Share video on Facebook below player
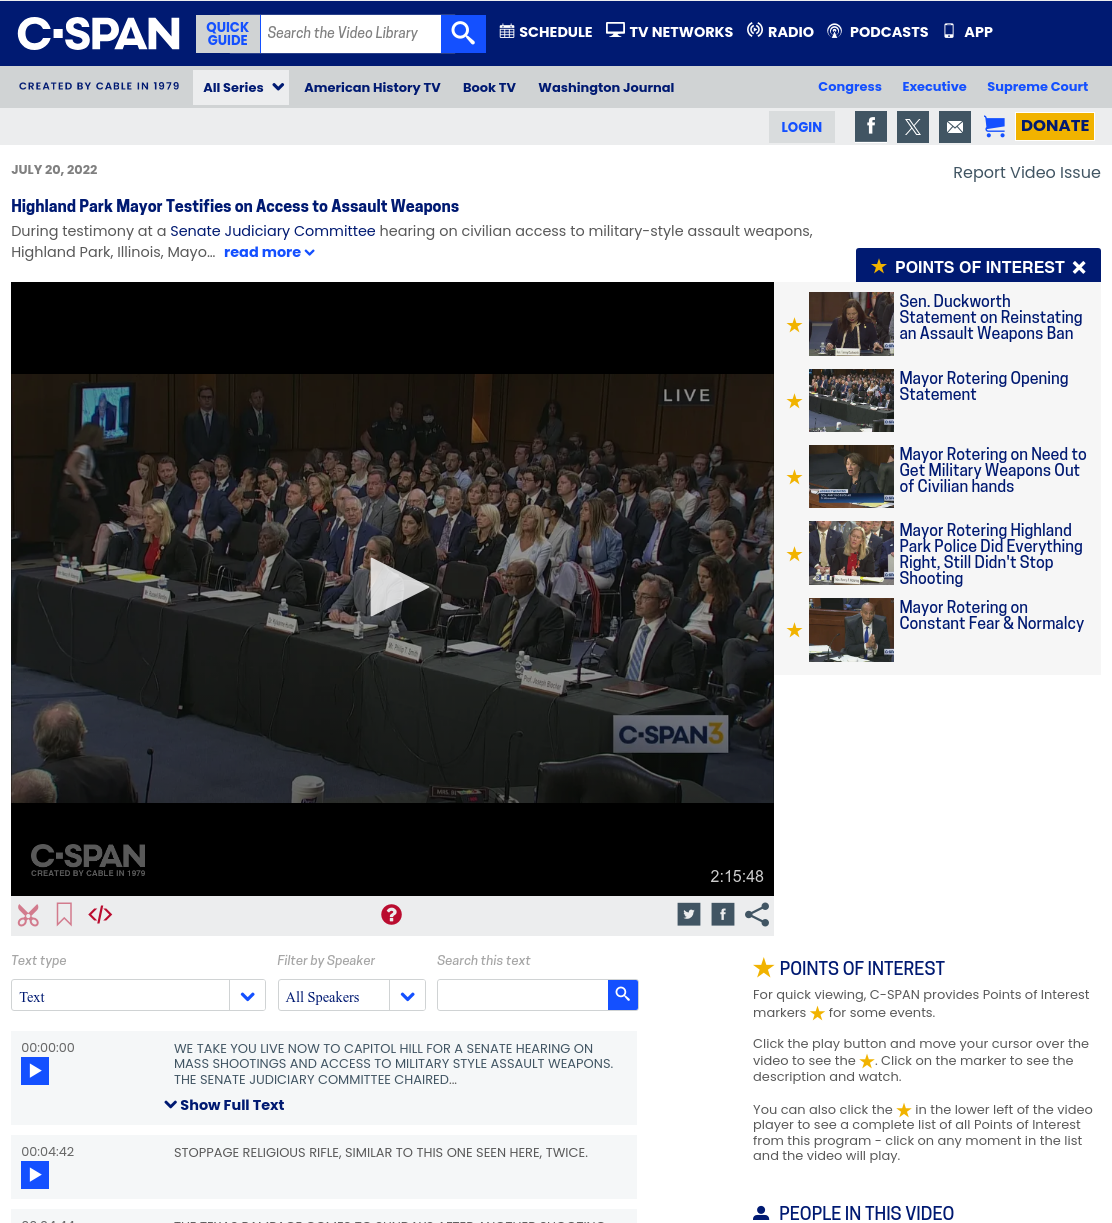The image size is (1112, 1223). [x=723, y=914]
